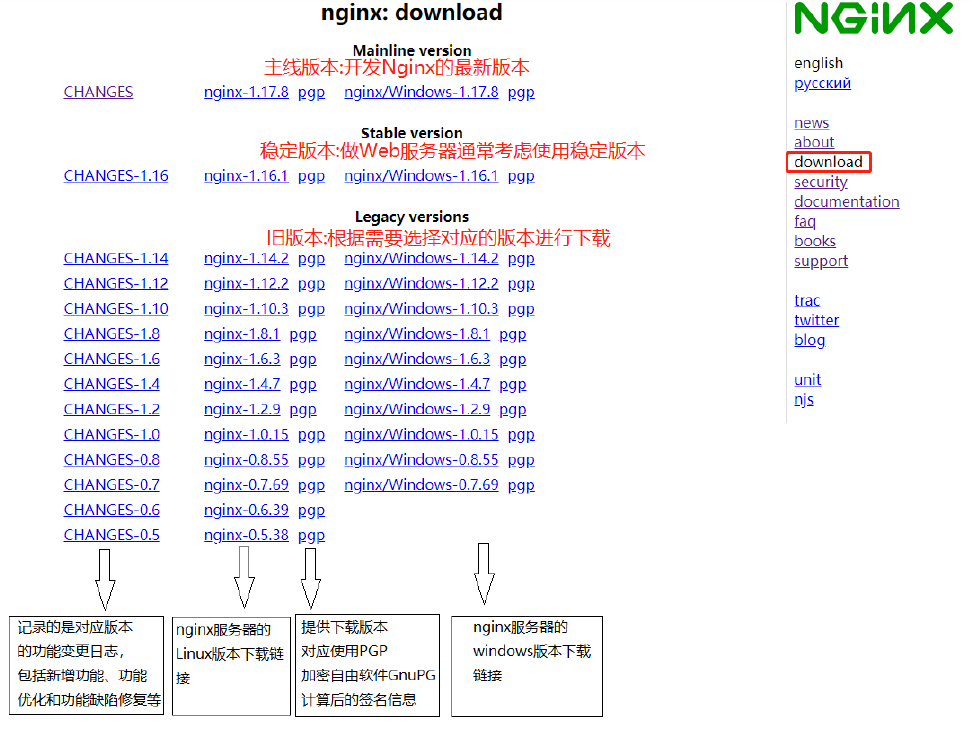Select download in the sidebar menu
The width and height of the screenshot is (972, 736).
point(828,162)
